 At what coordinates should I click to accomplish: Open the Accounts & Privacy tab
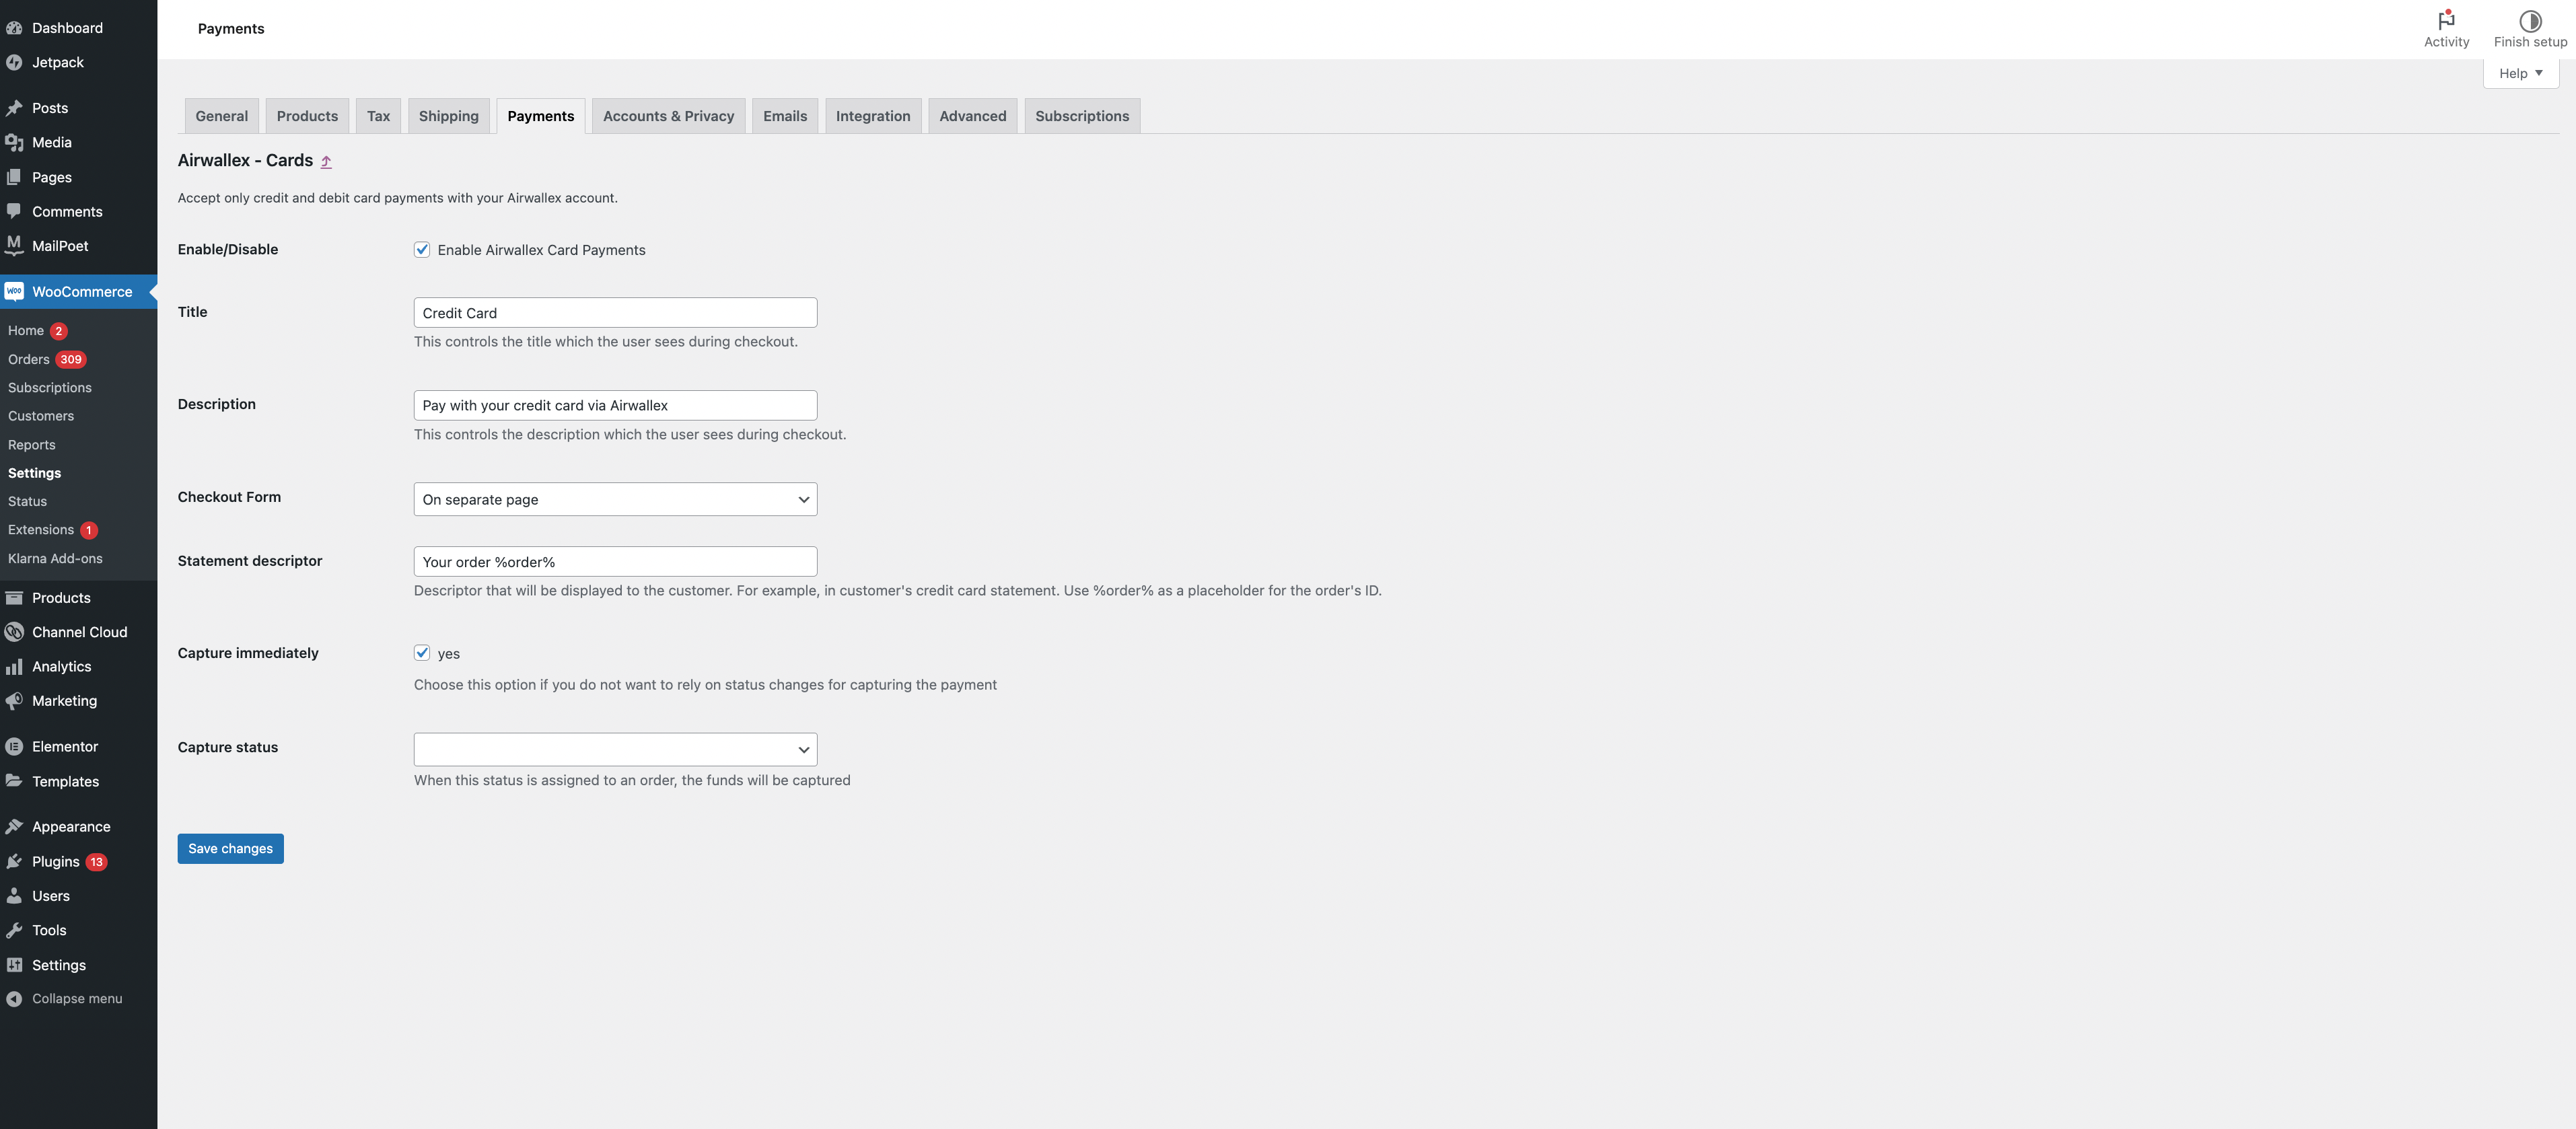[668, 115]
